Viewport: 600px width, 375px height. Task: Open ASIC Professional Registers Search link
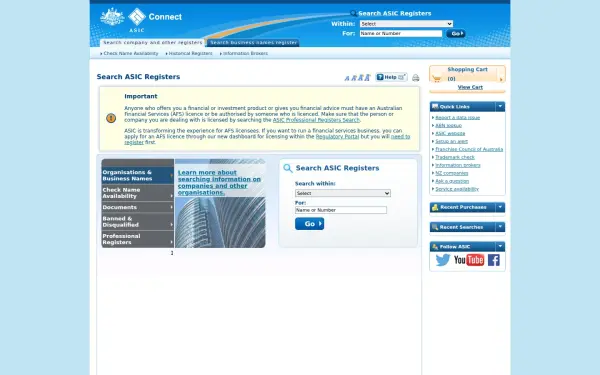[316, 120]
